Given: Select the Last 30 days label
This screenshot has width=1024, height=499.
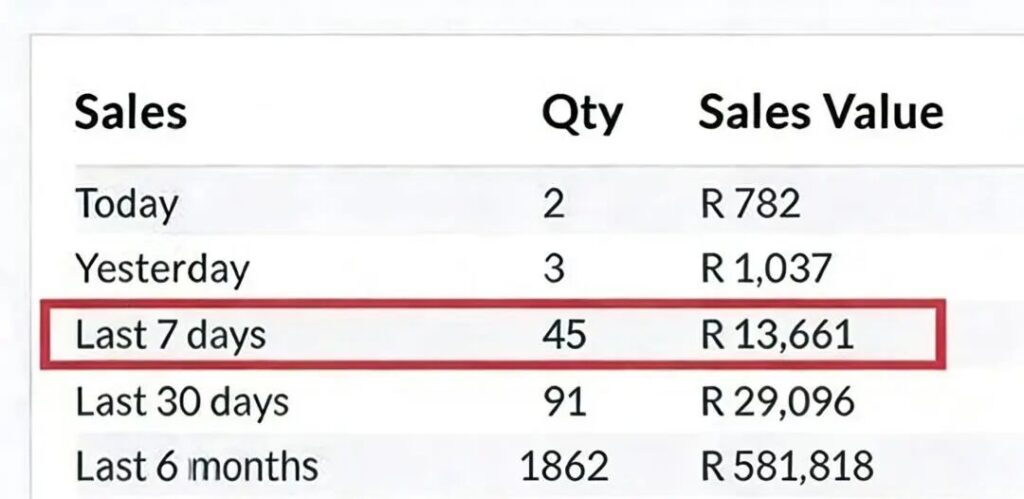Looking at the screenshot, I should [182, 402].
